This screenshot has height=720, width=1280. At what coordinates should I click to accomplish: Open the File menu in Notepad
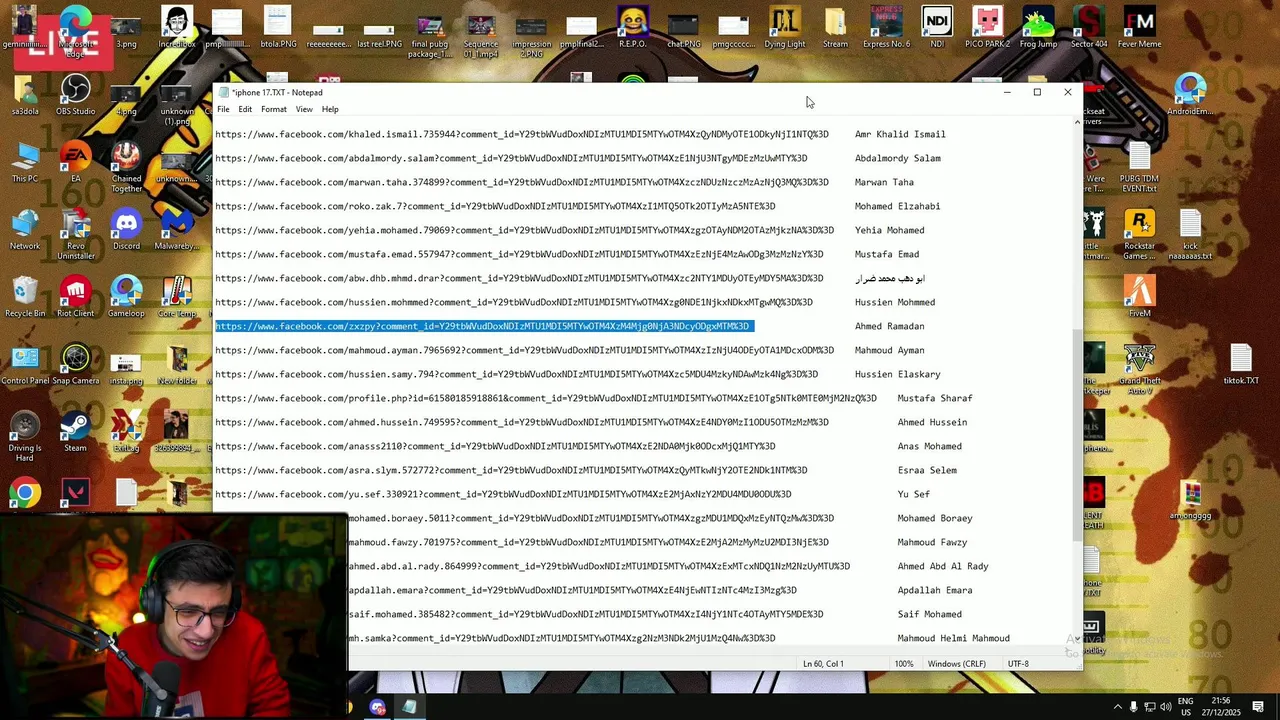pos(223,109)
